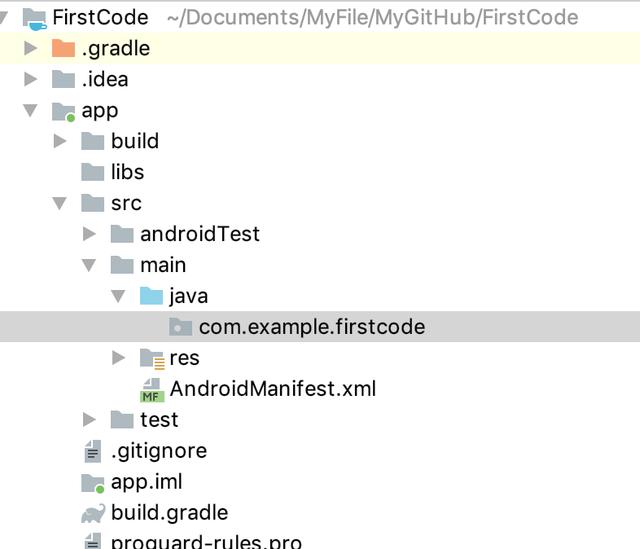
Task: Click the blue java source folder icon
Action: pos(151,296)
